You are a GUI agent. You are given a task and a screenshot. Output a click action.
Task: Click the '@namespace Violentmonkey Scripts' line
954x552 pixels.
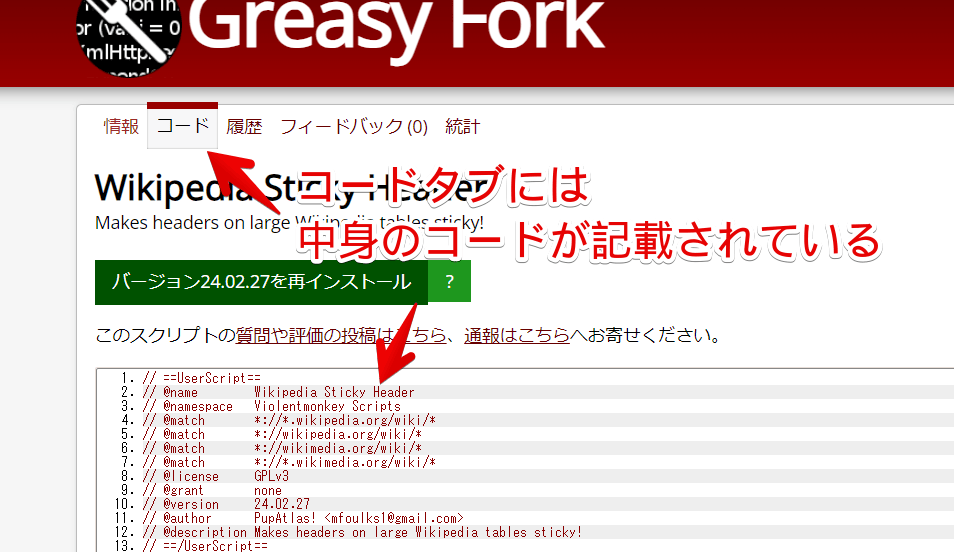tap(271, 406)
